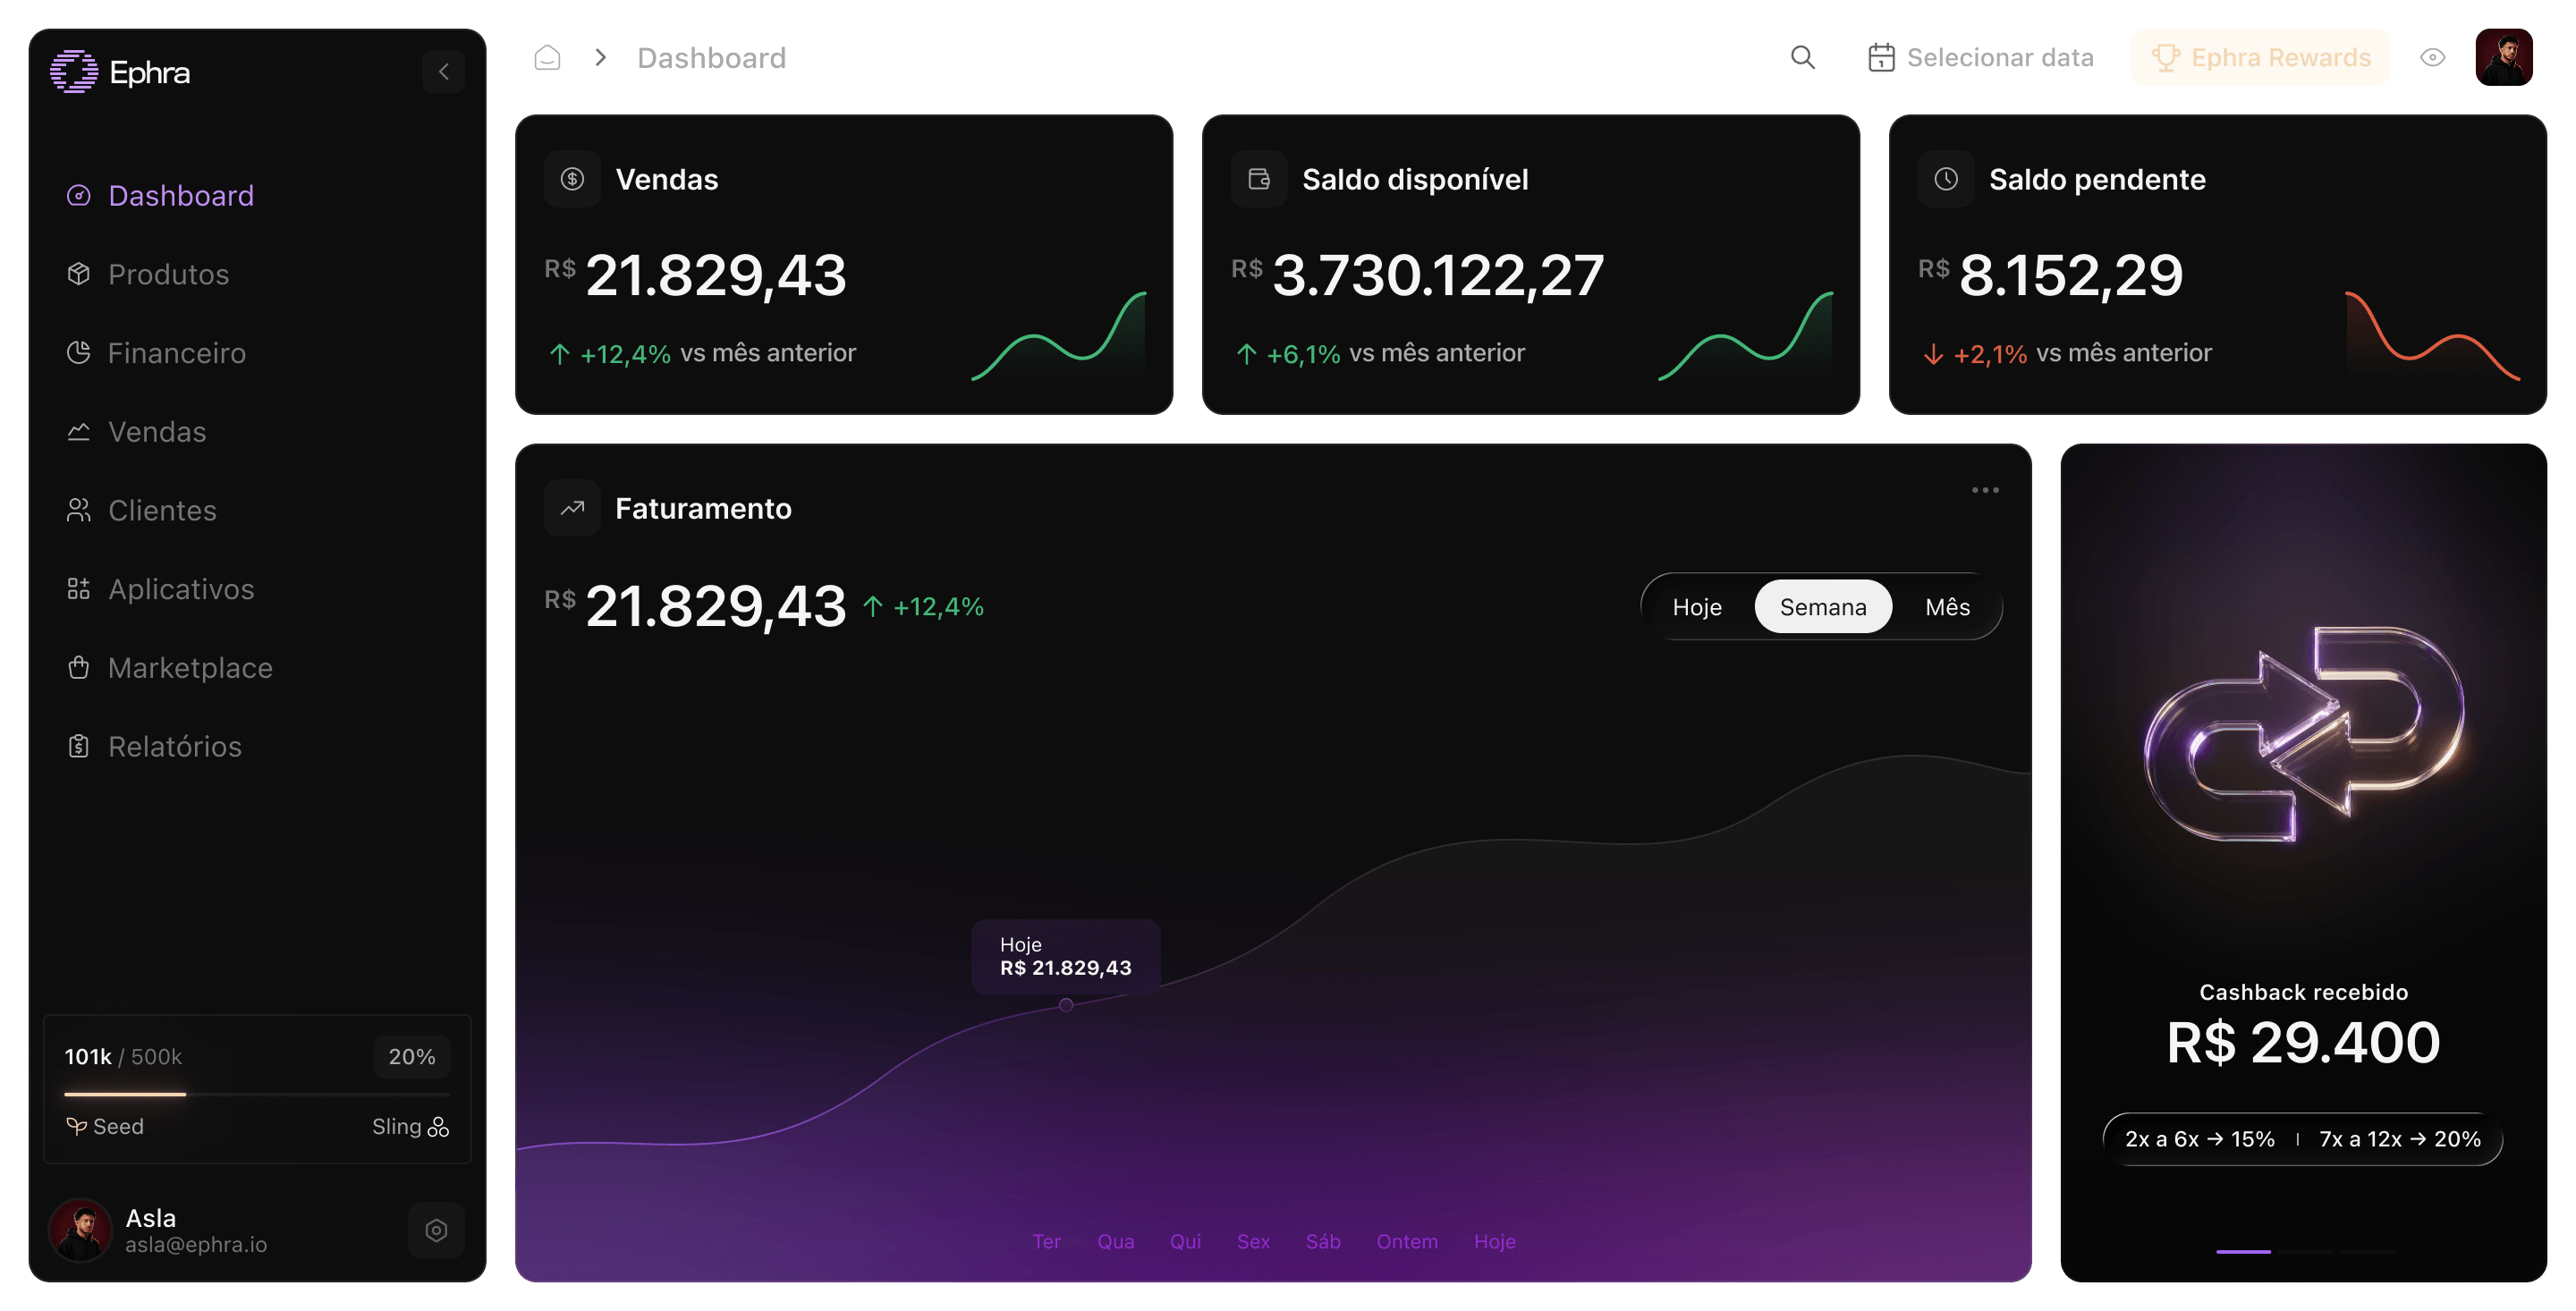Click the Sáb label on chart axis
Image resolution: width=2576 pixels, height=1311 pixels.
(1323, 1241)
